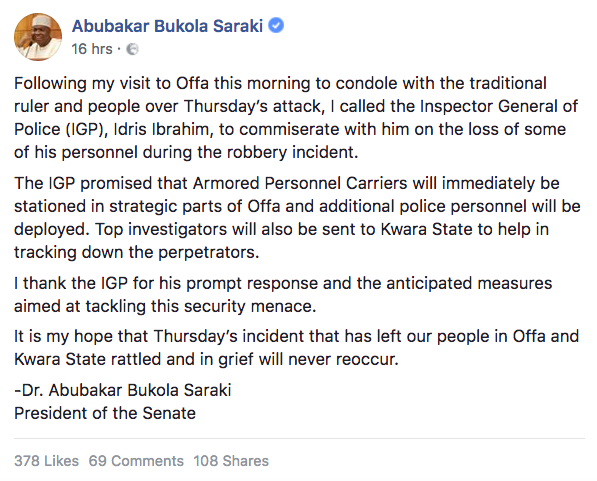View the 378 Likes list
Image resolution: width=597 pixels, height=481 pixels.
point(46,461)
